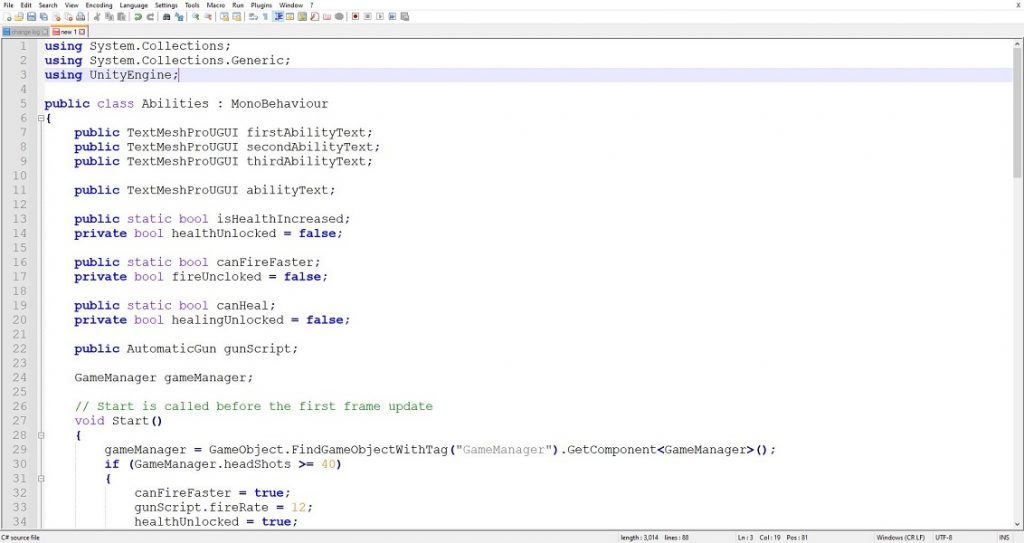Open the Language menu

pos(133,5)
